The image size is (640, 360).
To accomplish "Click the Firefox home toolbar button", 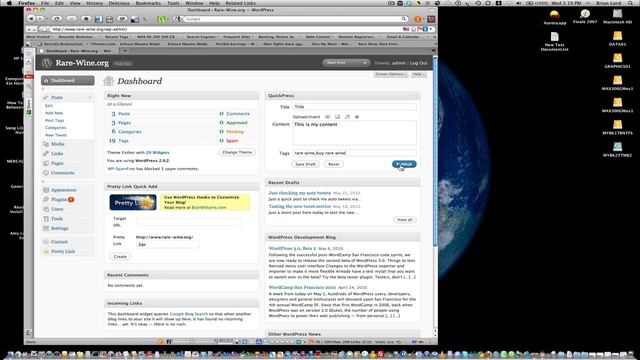I will click(x=86, y=19).
